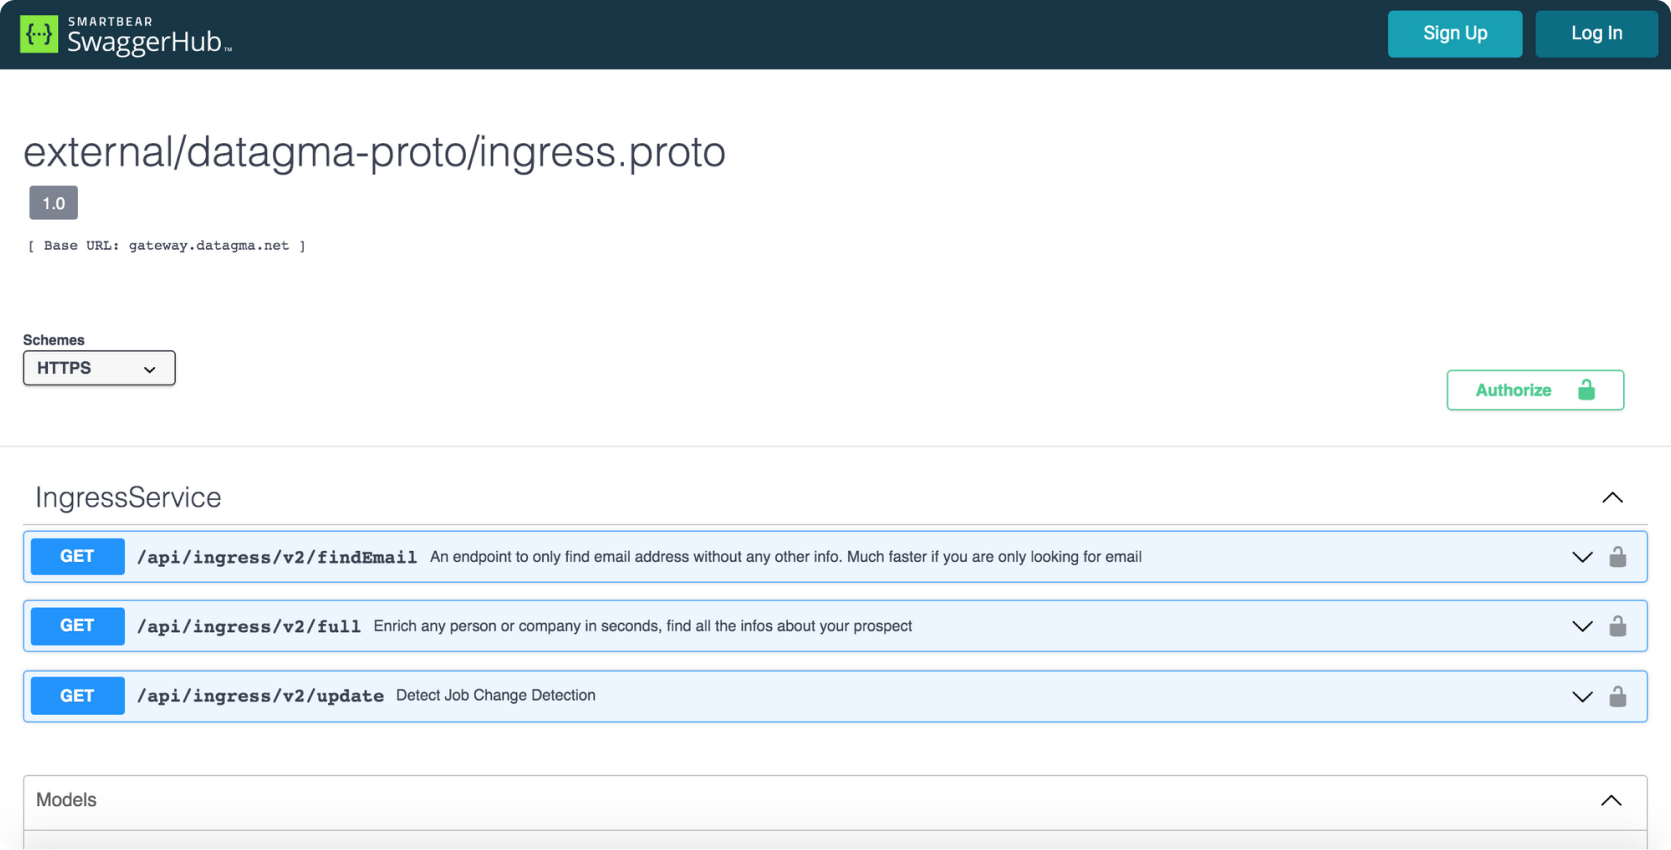Click the 1.0 version badge
The height and width of the screenshot is (850, 1671).
click(53, 203)
